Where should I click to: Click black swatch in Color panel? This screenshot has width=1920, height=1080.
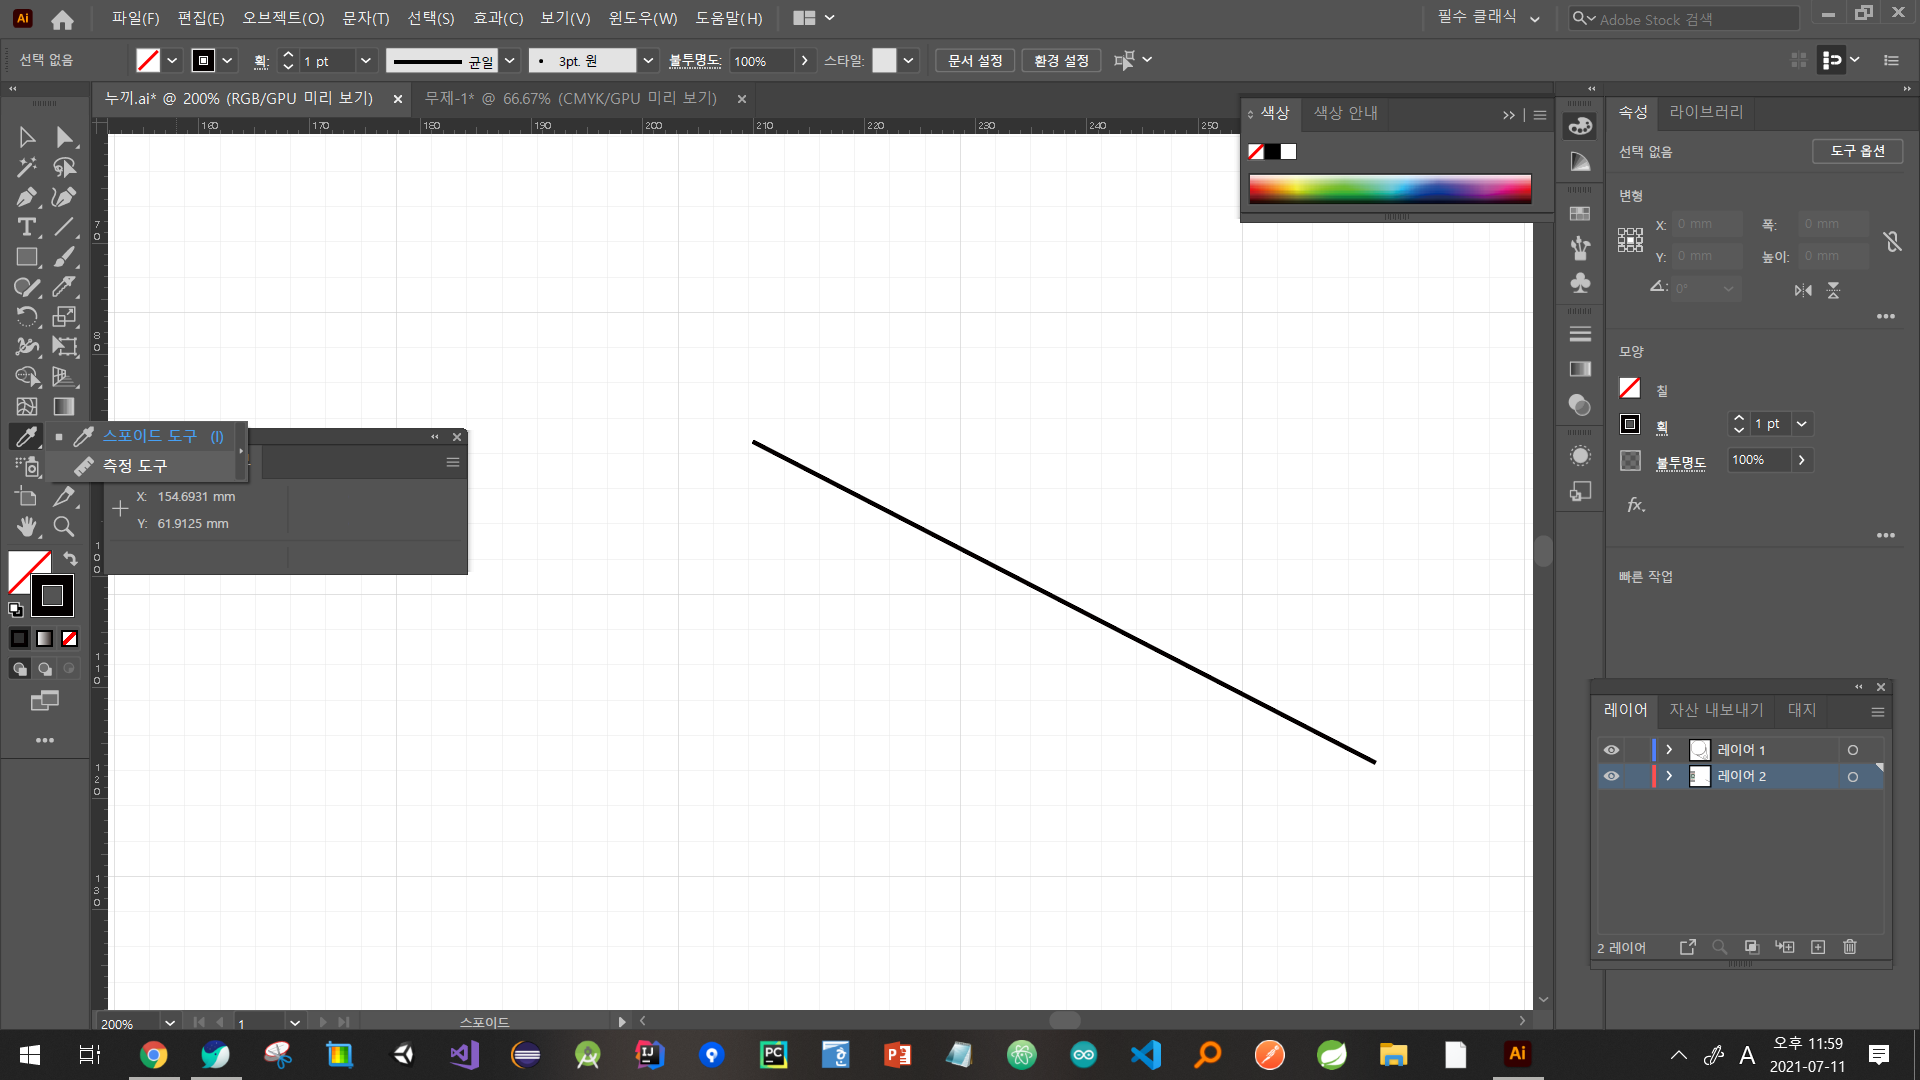[1272, 152]
